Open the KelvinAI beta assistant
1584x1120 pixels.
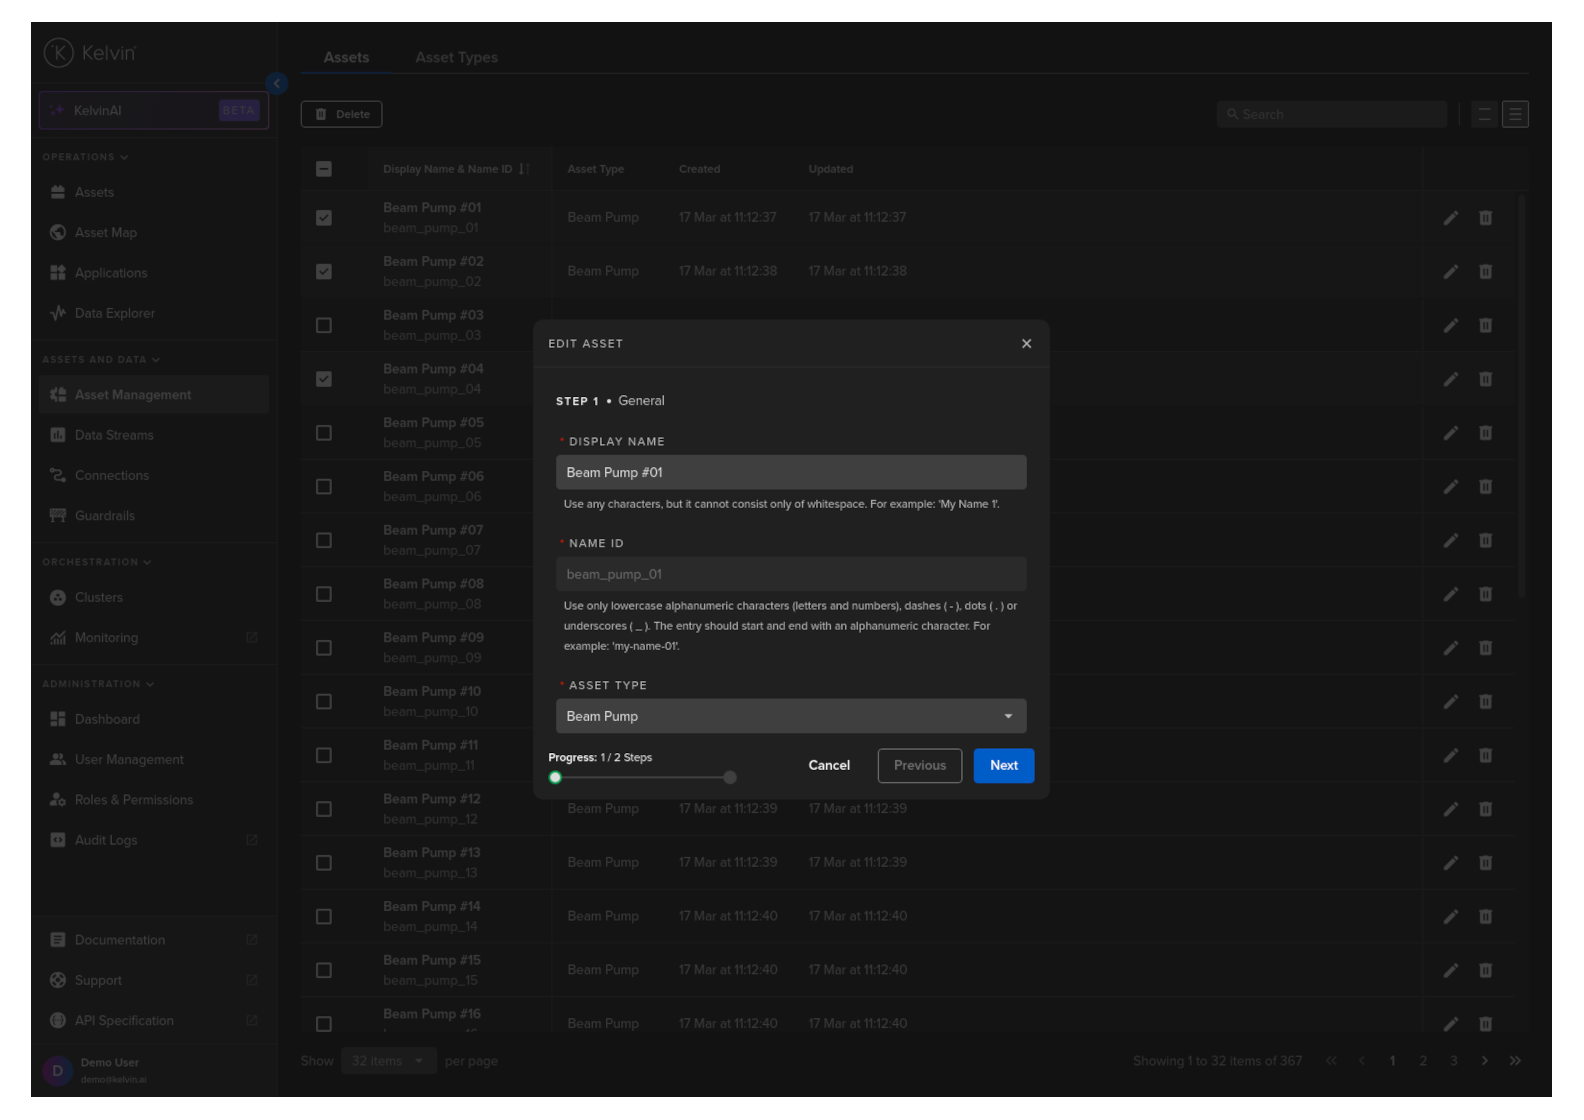154,111
